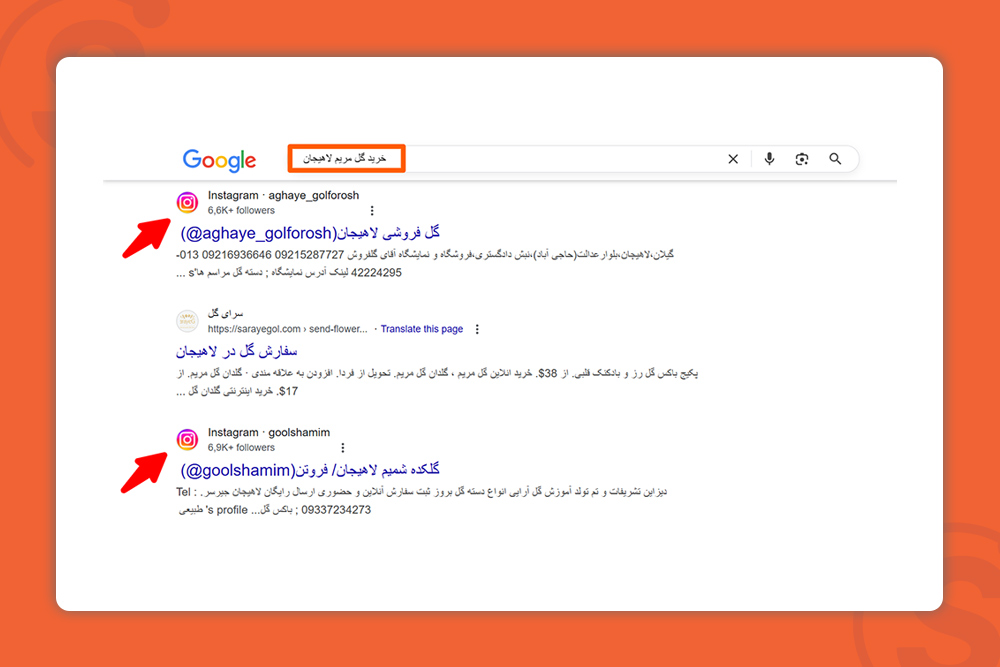Image resolution: width=1000 pixels, height=667 pixels.
Task: Click the https://sarayegol.com › send-flower URL
Action: click(288, 329)
